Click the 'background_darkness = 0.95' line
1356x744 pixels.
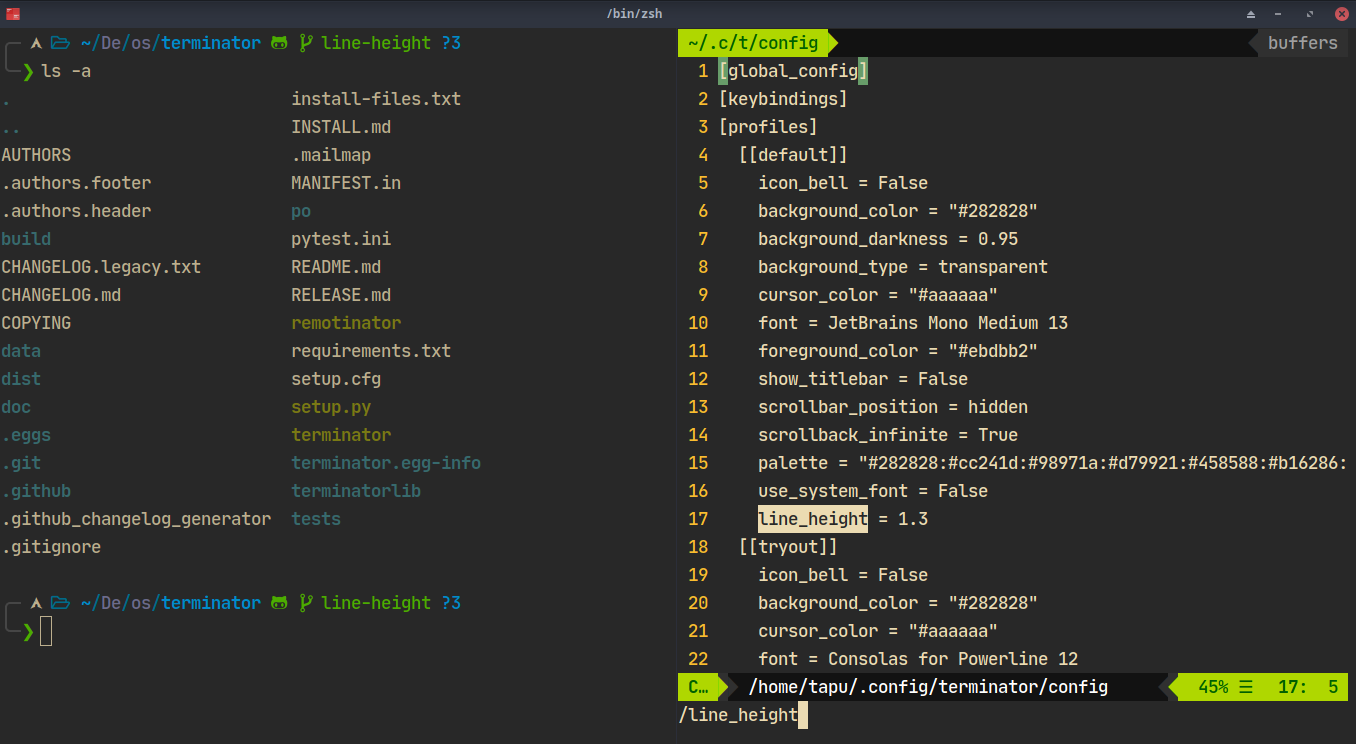tap(888, 239)
